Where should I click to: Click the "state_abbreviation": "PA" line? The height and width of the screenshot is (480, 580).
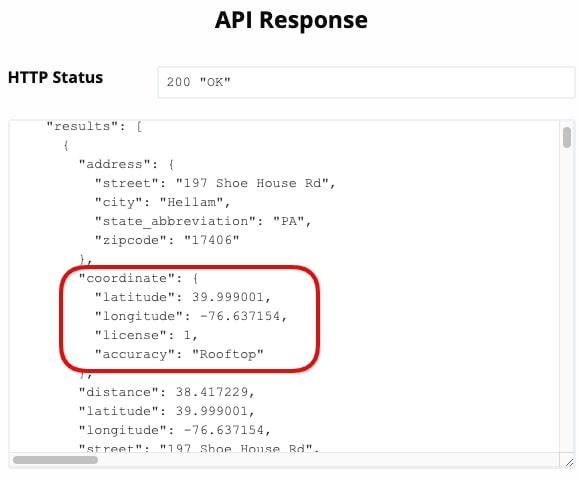[x=203, y=221]
